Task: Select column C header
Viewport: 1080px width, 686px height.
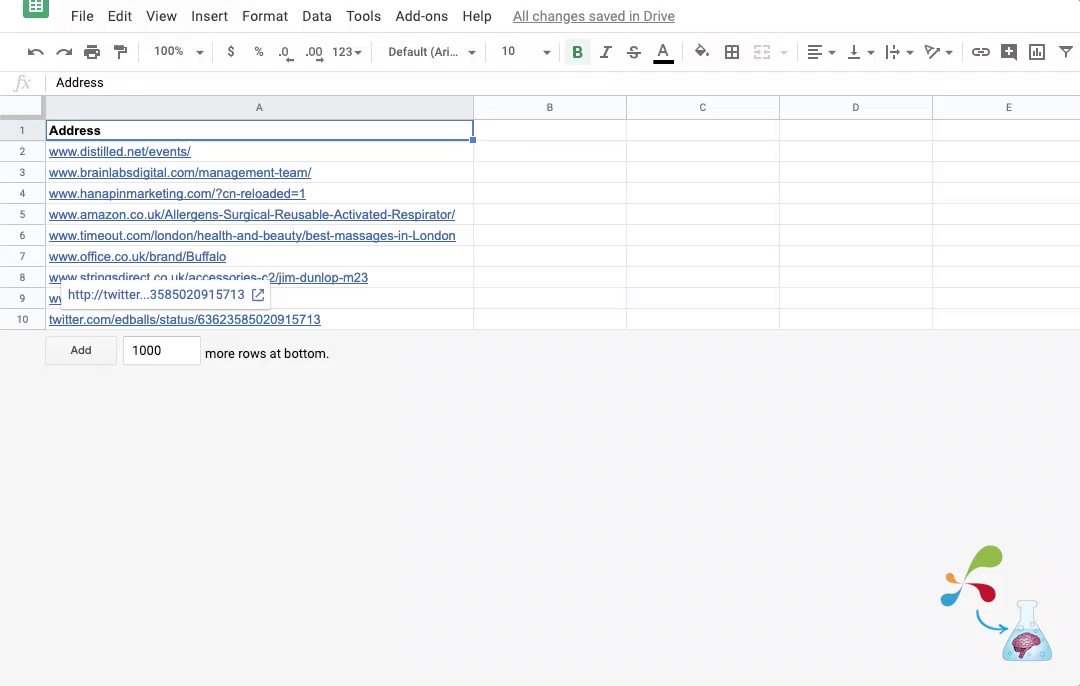Action: 703,107
